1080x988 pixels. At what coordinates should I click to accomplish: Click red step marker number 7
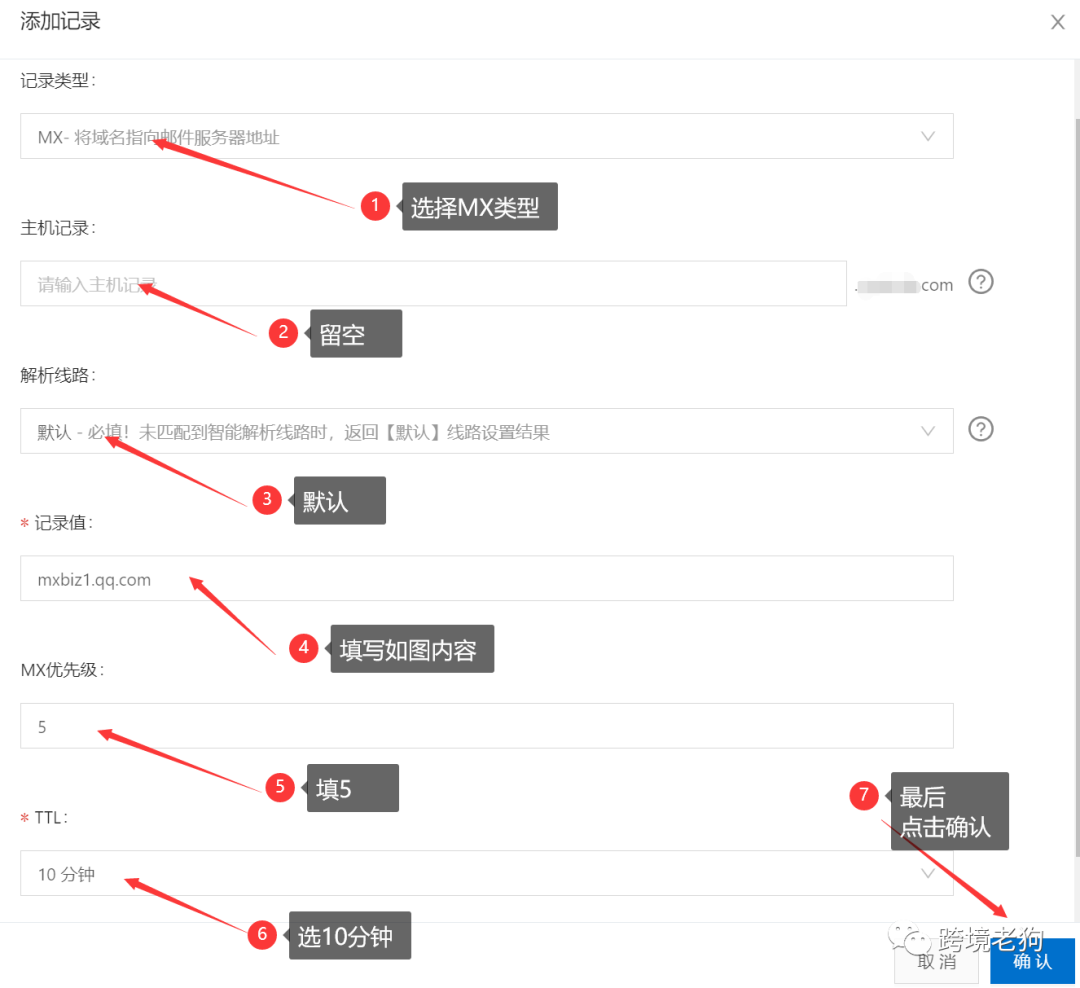tap(863, 796)
